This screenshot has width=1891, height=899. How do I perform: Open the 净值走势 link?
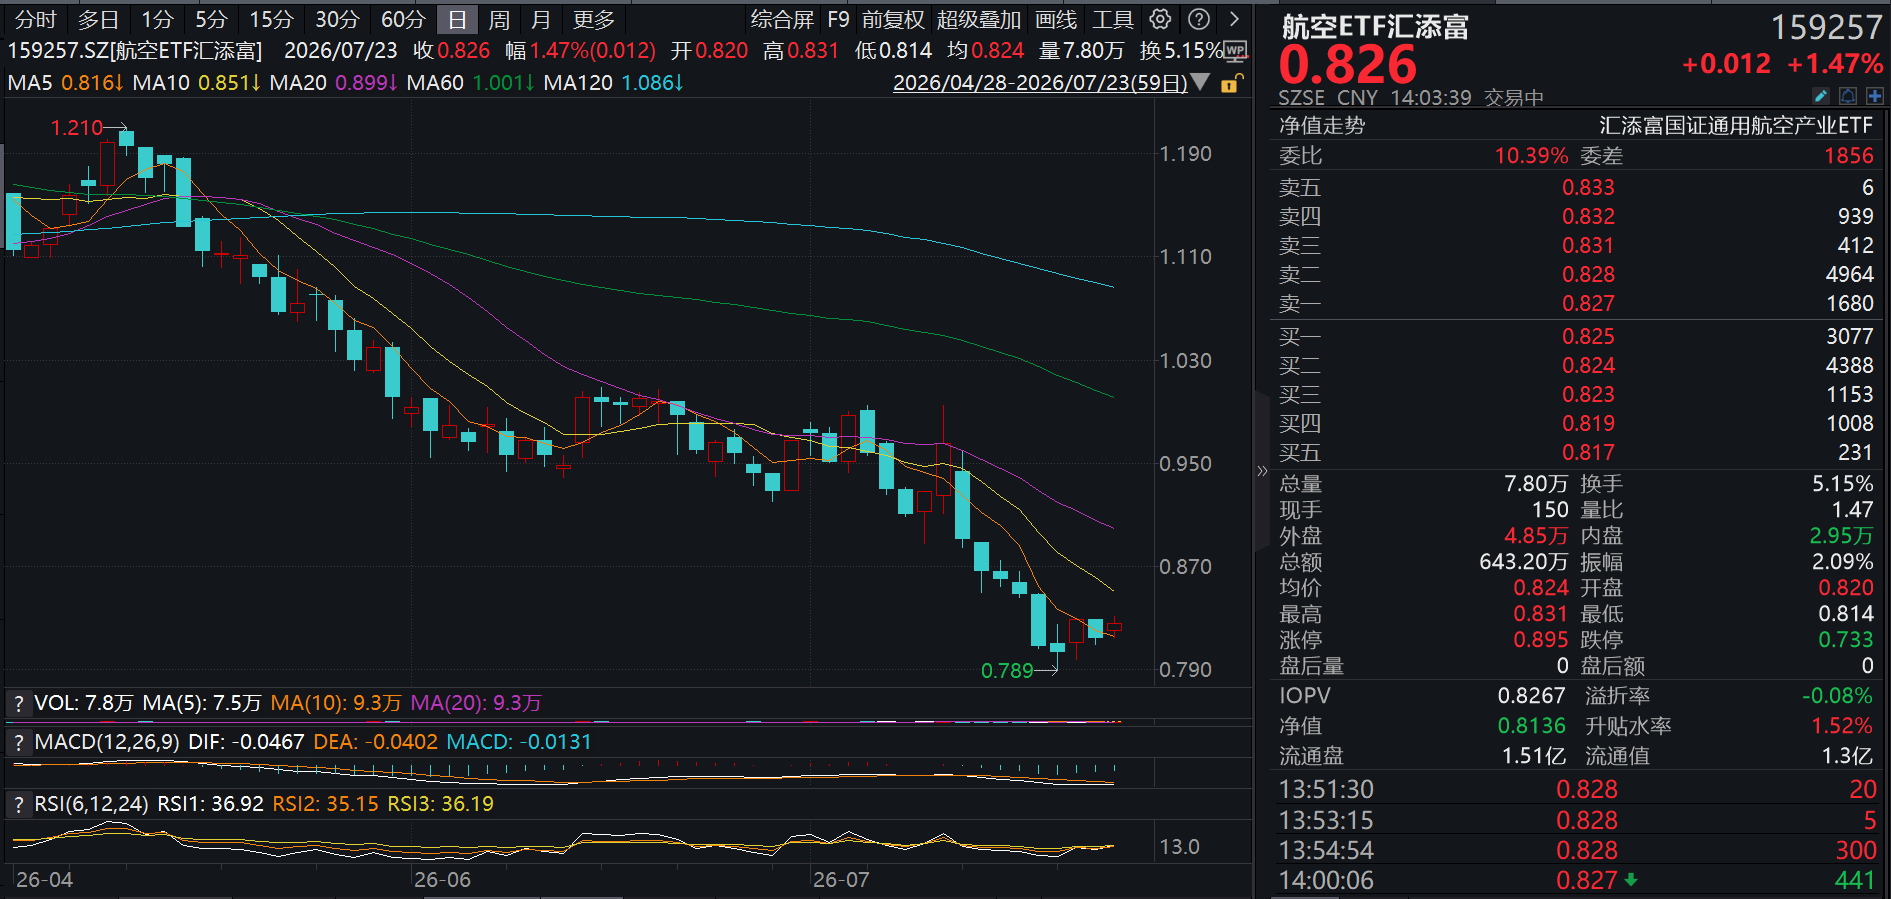pyautogui.click(x=1322, y=125)
